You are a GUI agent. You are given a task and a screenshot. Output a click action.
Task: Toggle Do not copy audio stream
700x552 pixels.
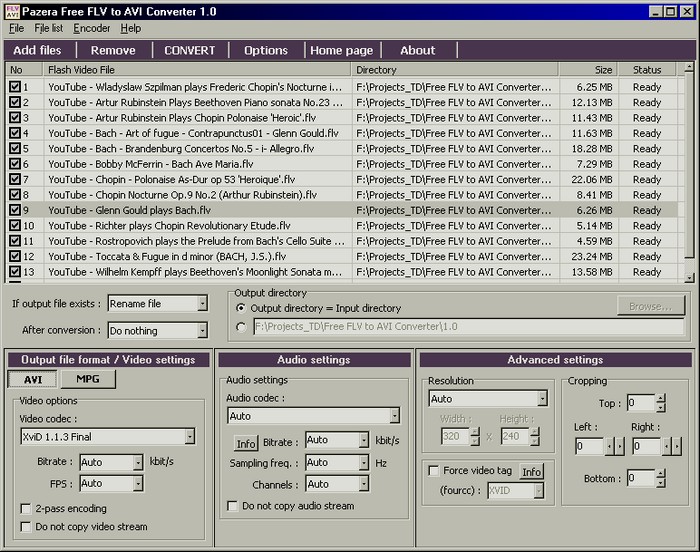click(232, 506)
